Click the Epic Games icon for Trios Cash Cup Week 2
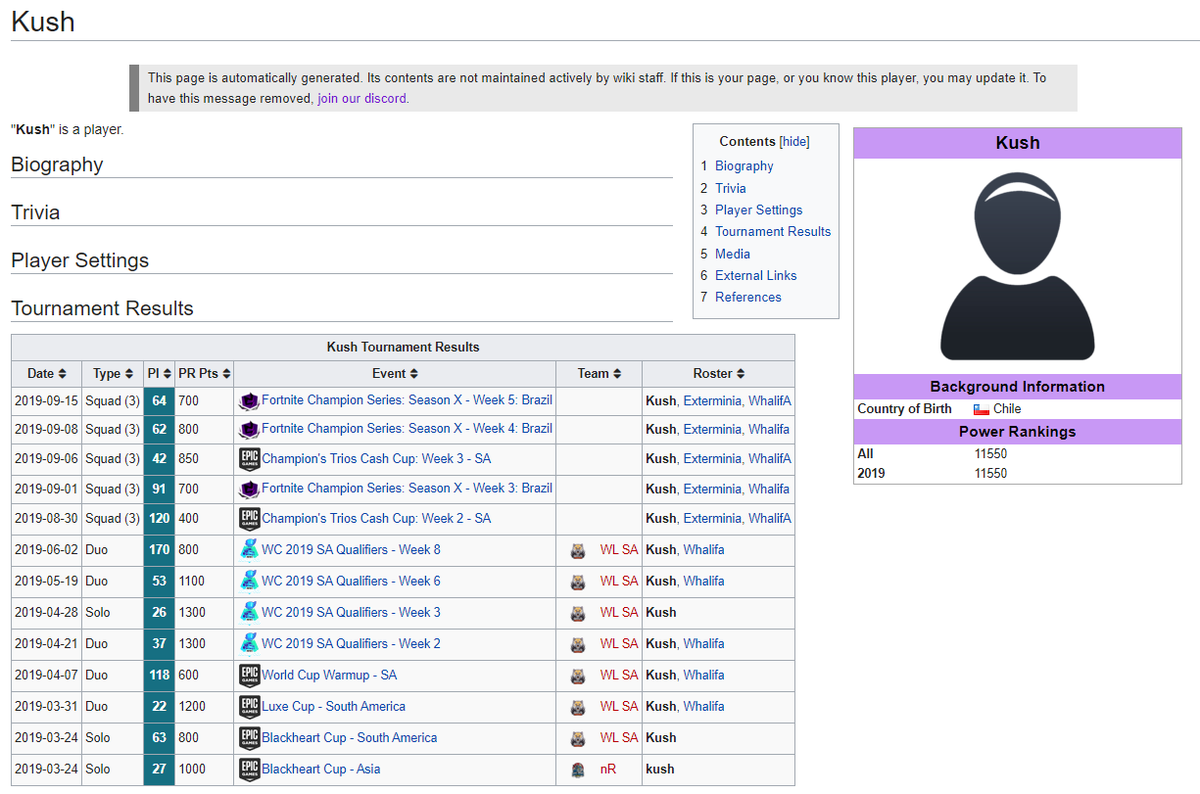The width and height of the screenshot is (1200, 794). (250, 519)
